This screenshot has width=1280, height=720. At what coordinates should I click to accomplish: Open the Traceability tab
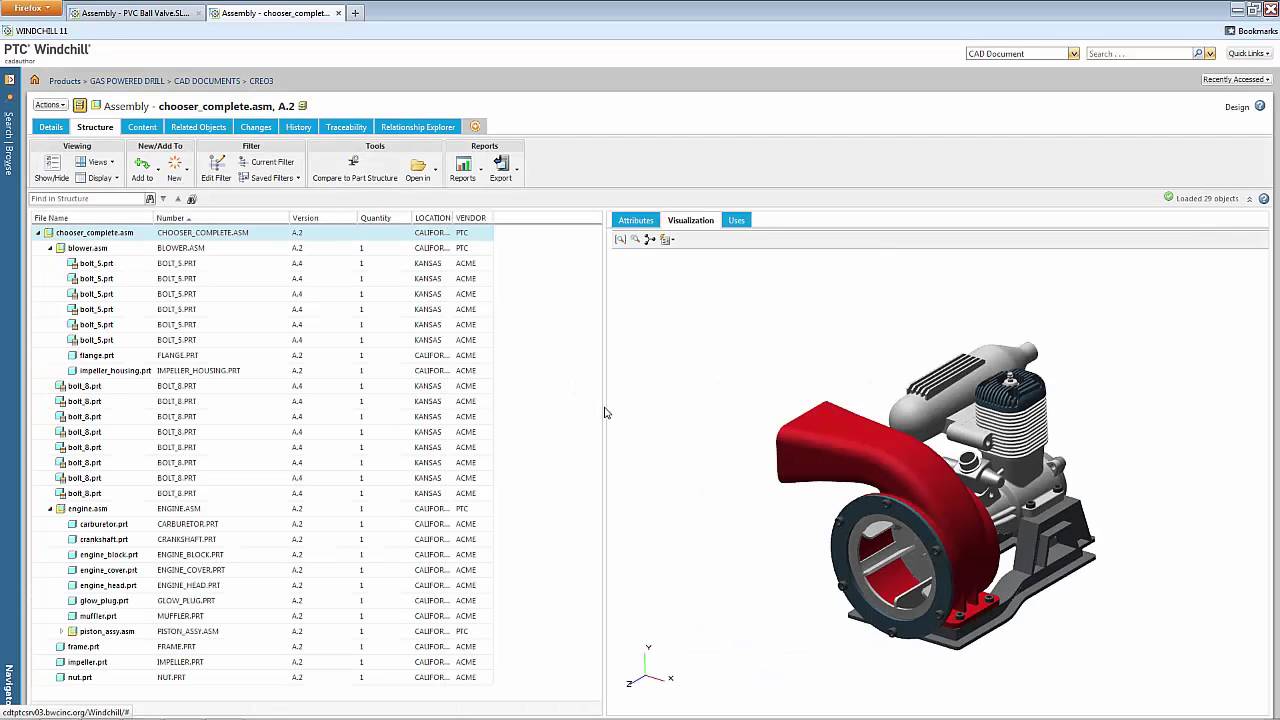(346, 127)
